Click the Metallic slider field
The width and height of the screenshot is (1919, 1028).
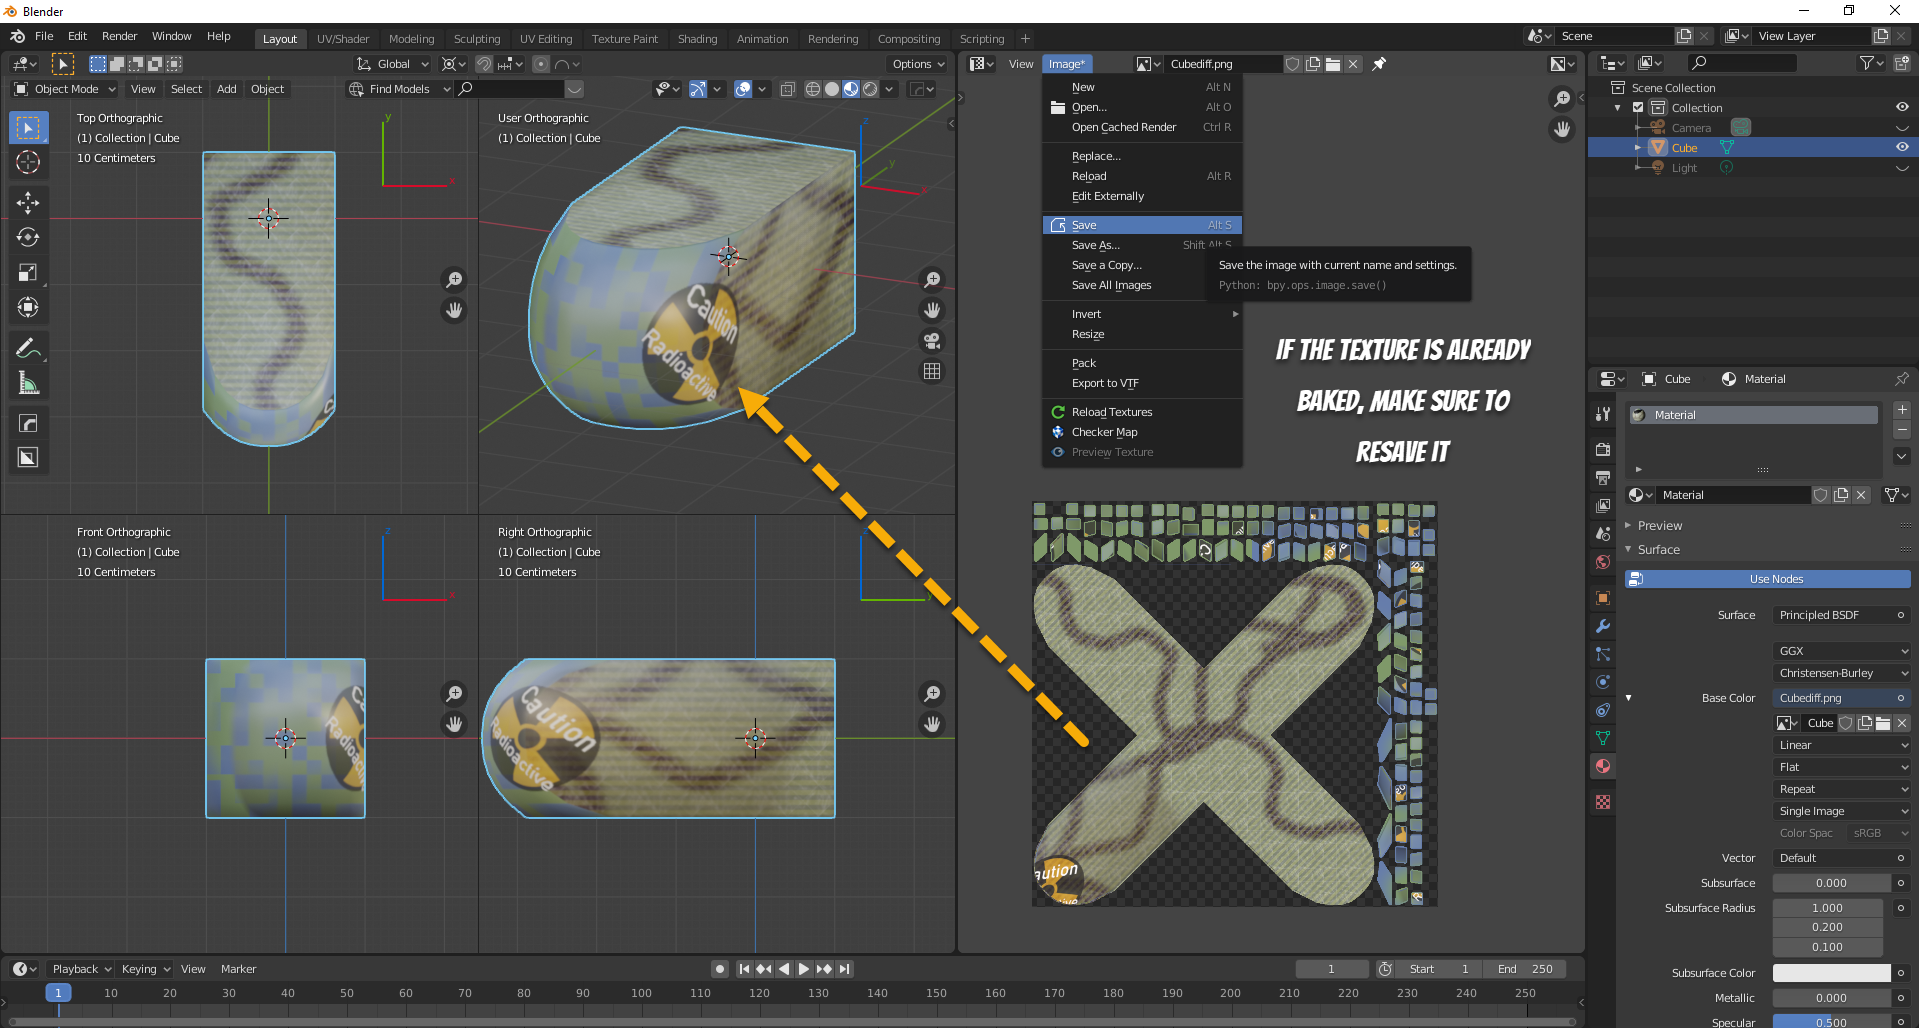tap(1832, 998)
